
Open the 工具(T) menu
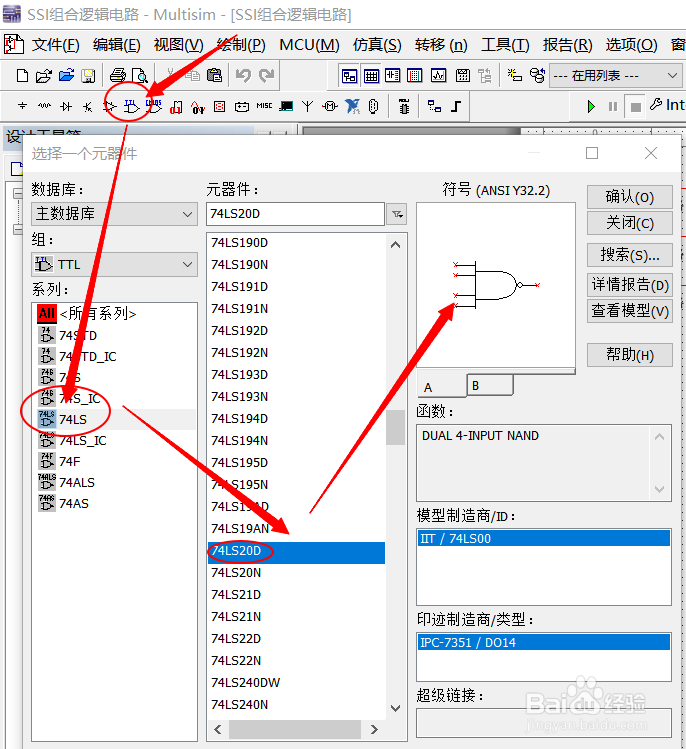(505, 45)
